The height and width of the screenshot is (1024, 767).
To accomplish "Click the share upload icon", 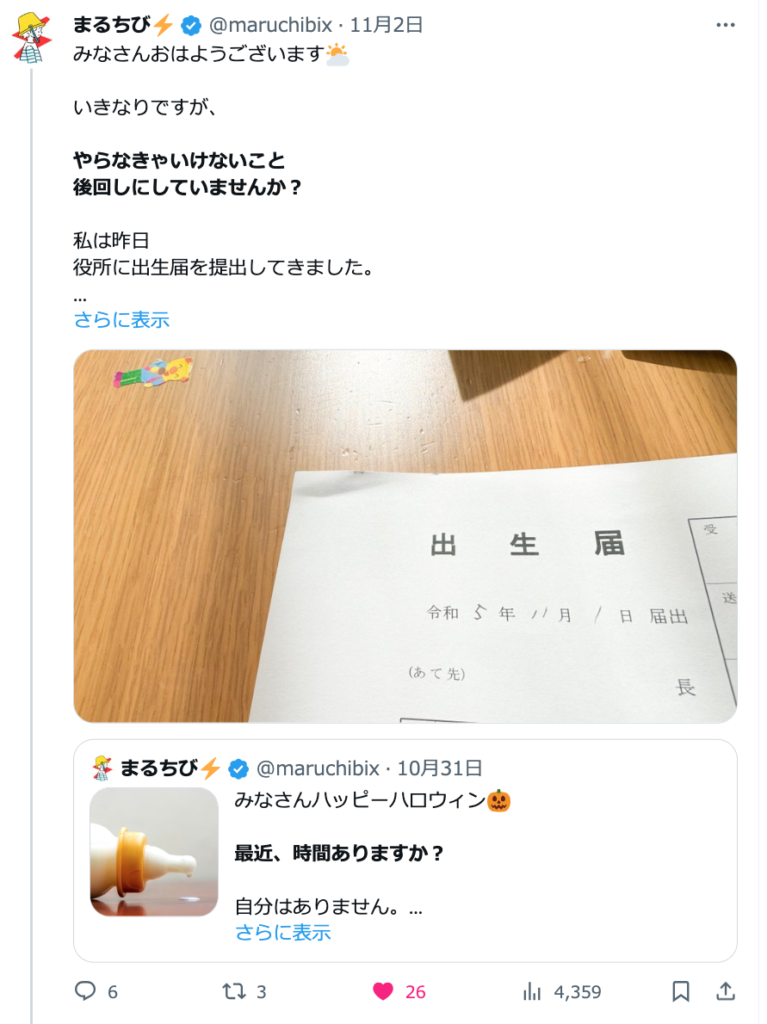I will (725, 991).
